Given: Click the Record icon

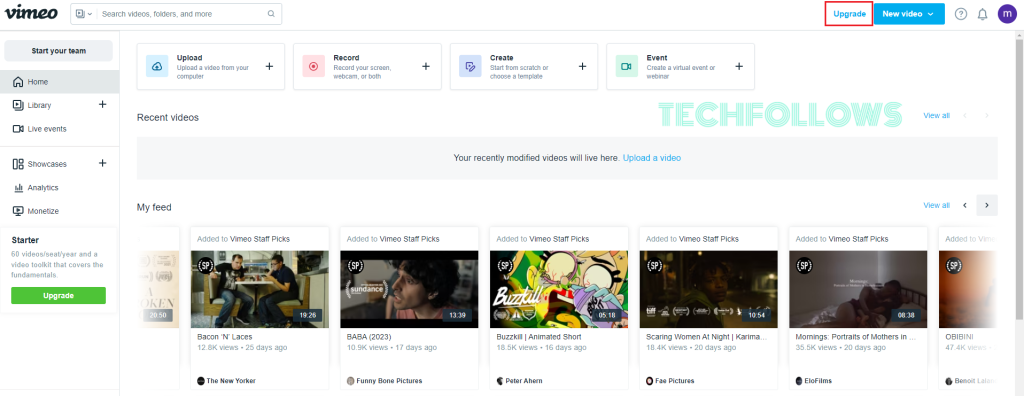Looking at the screenshot, I should pyautogui.click(x=313, y=67).
